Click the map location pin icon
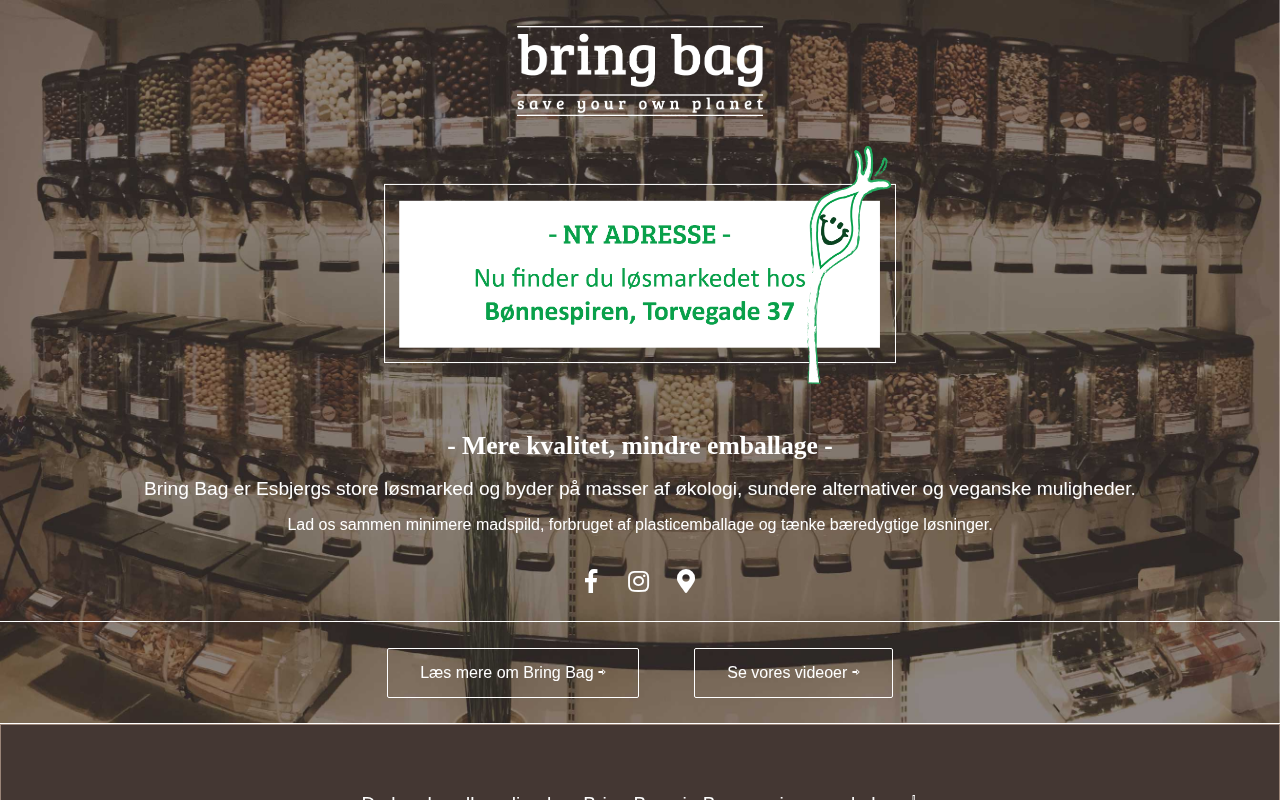Image resolution: width=1280 pixels, height=800 pixels. click(686, 581)
